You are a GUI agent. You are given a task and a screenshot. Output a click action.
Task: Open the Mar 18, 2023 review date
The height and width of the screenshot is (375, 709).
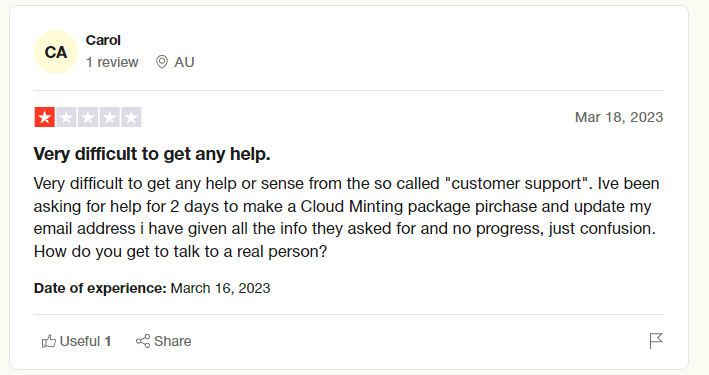tap(619, 117)
